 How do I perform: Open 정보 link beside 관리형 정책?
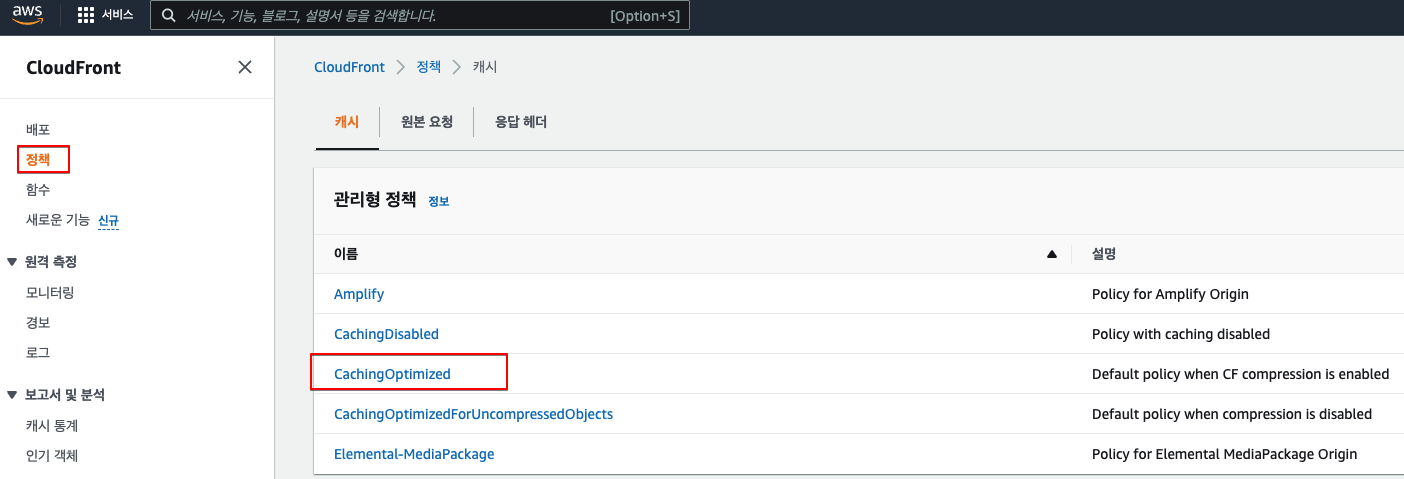tap(439, 201)
